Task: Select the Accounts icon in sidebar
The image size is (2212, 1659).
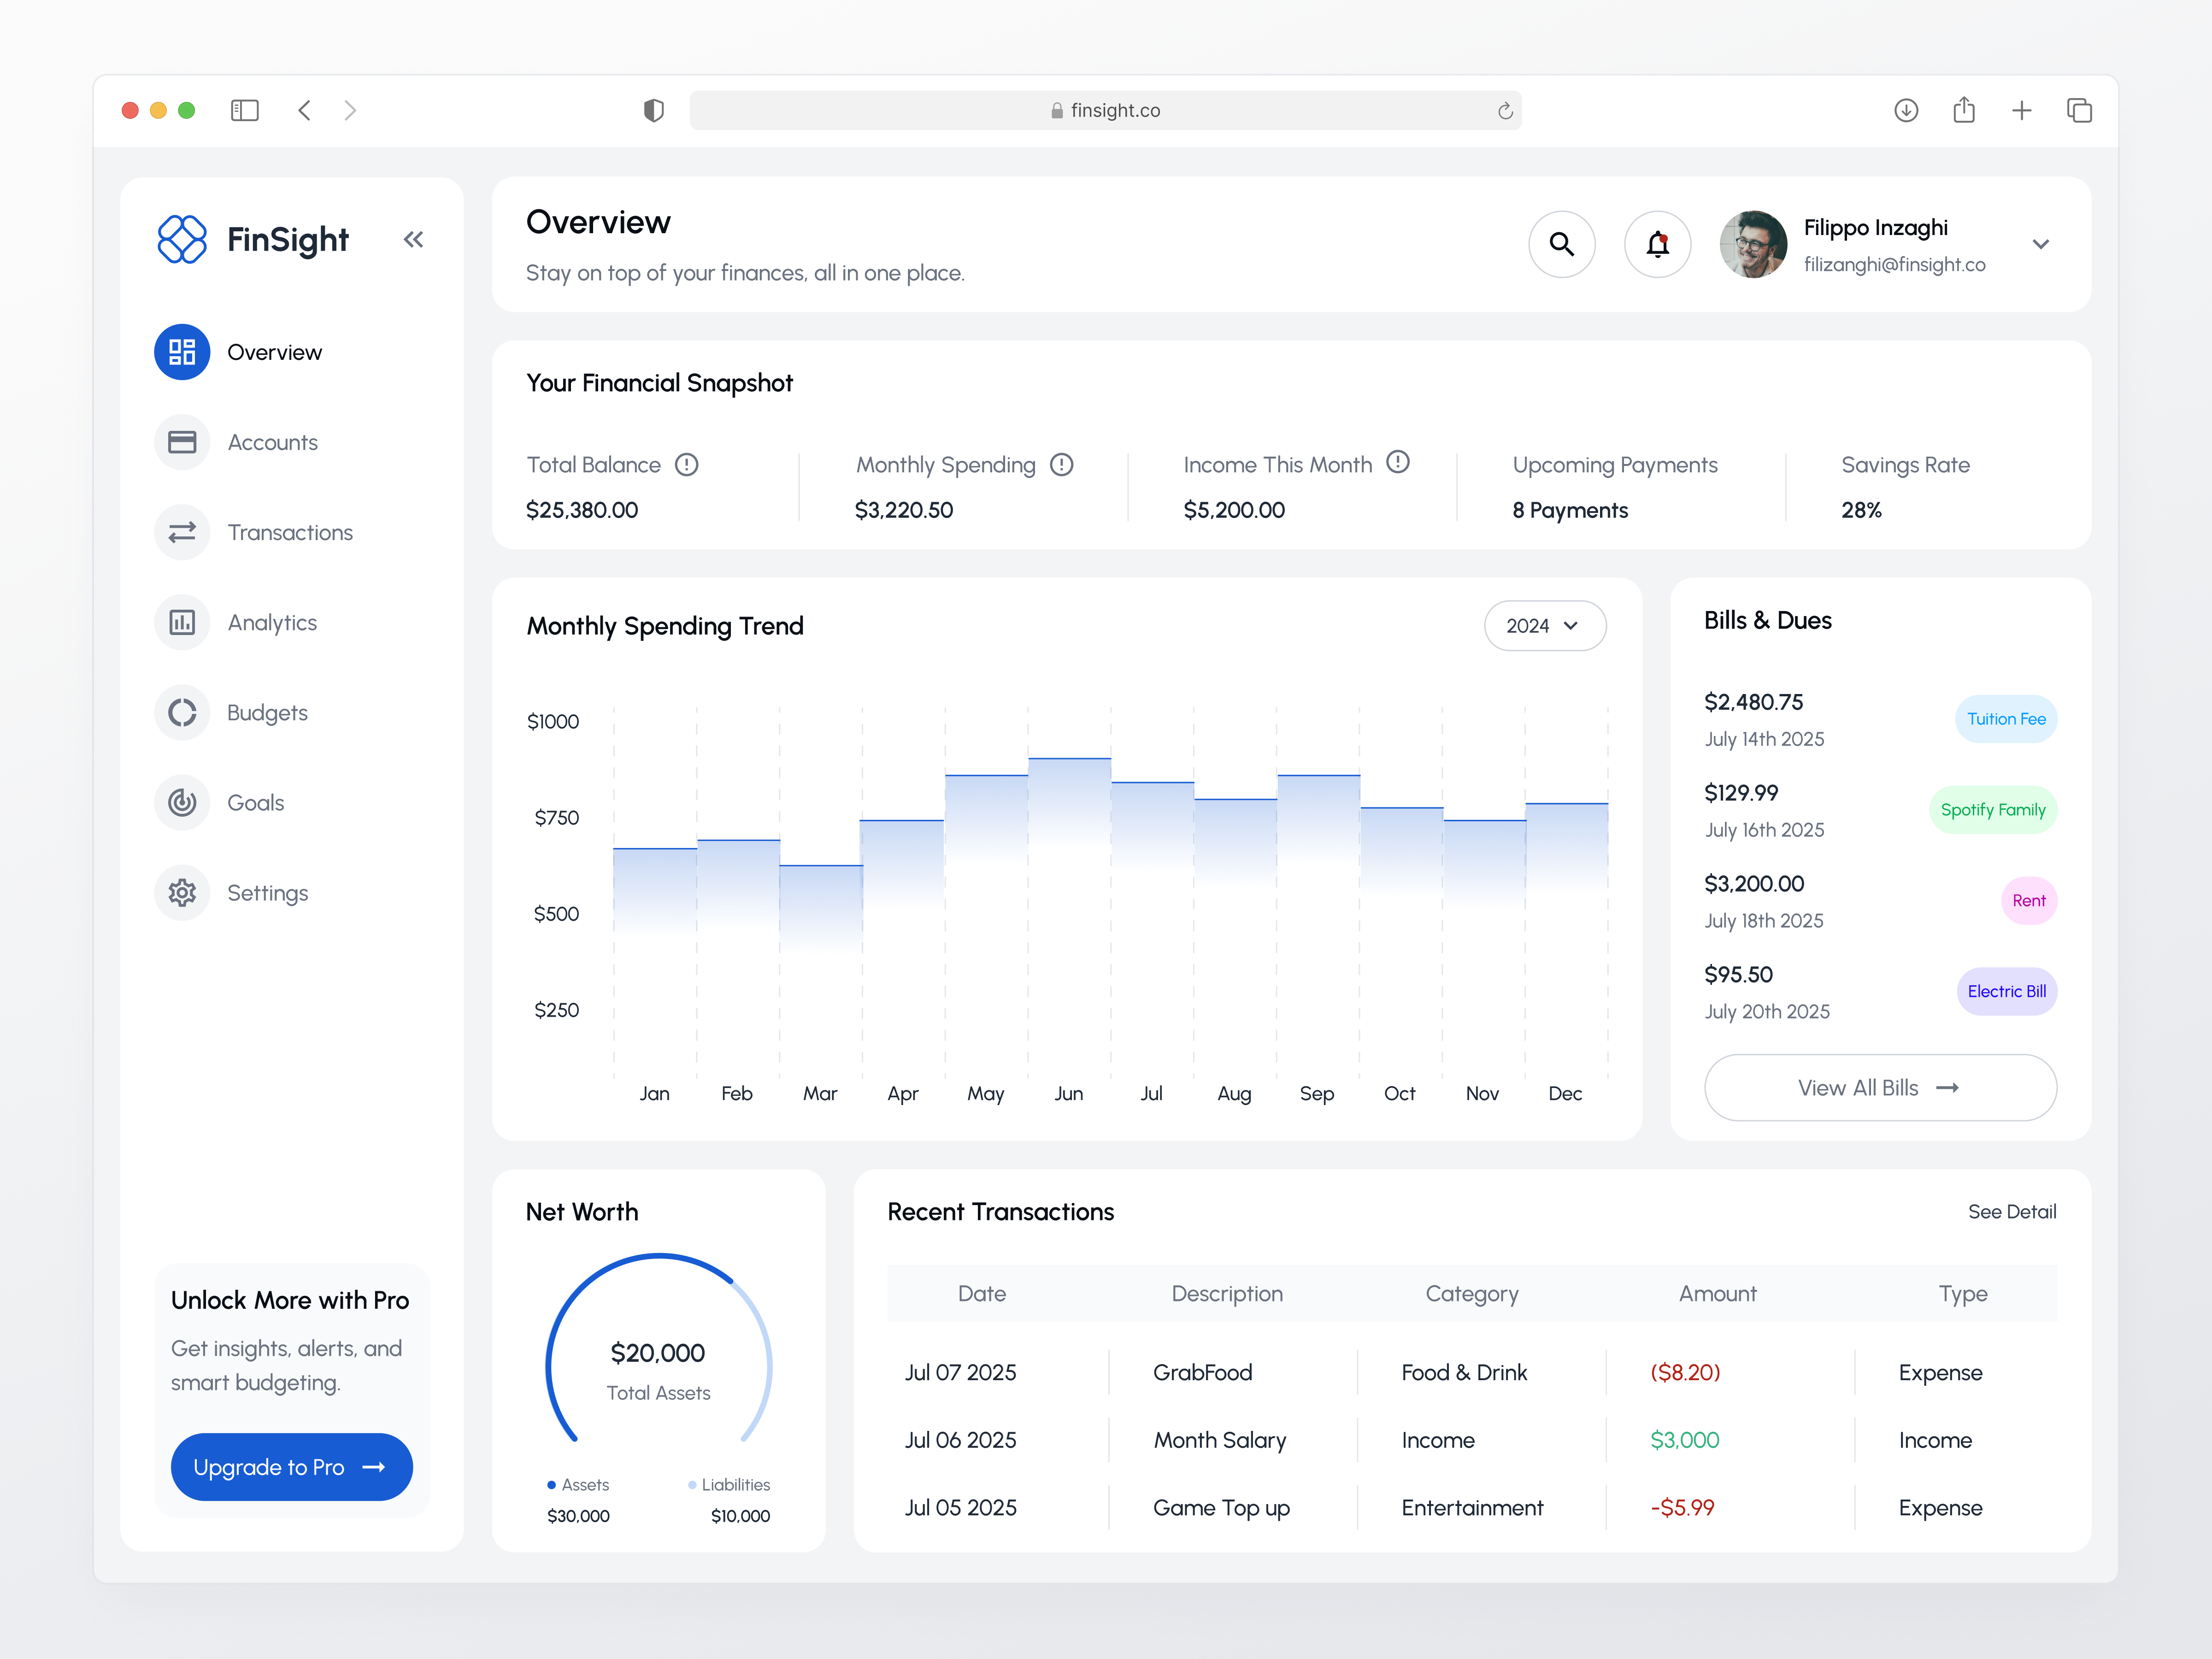Action: (x=182, y=441)
